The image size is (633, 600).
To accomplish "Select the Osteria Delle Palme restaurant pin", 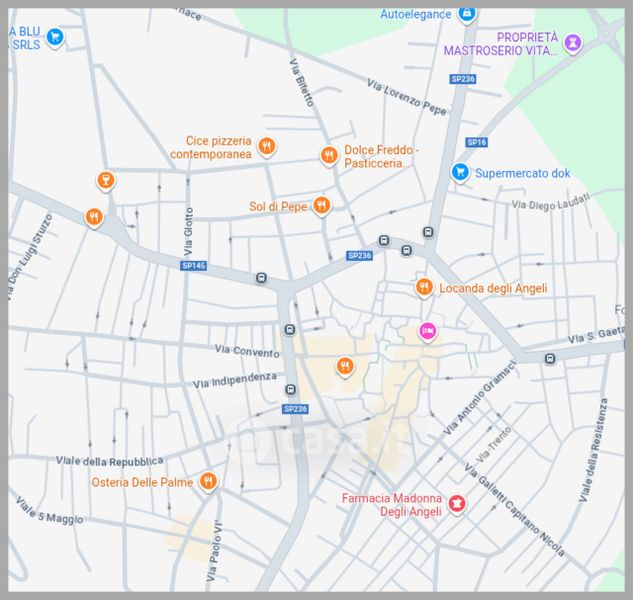I will 208,483.
